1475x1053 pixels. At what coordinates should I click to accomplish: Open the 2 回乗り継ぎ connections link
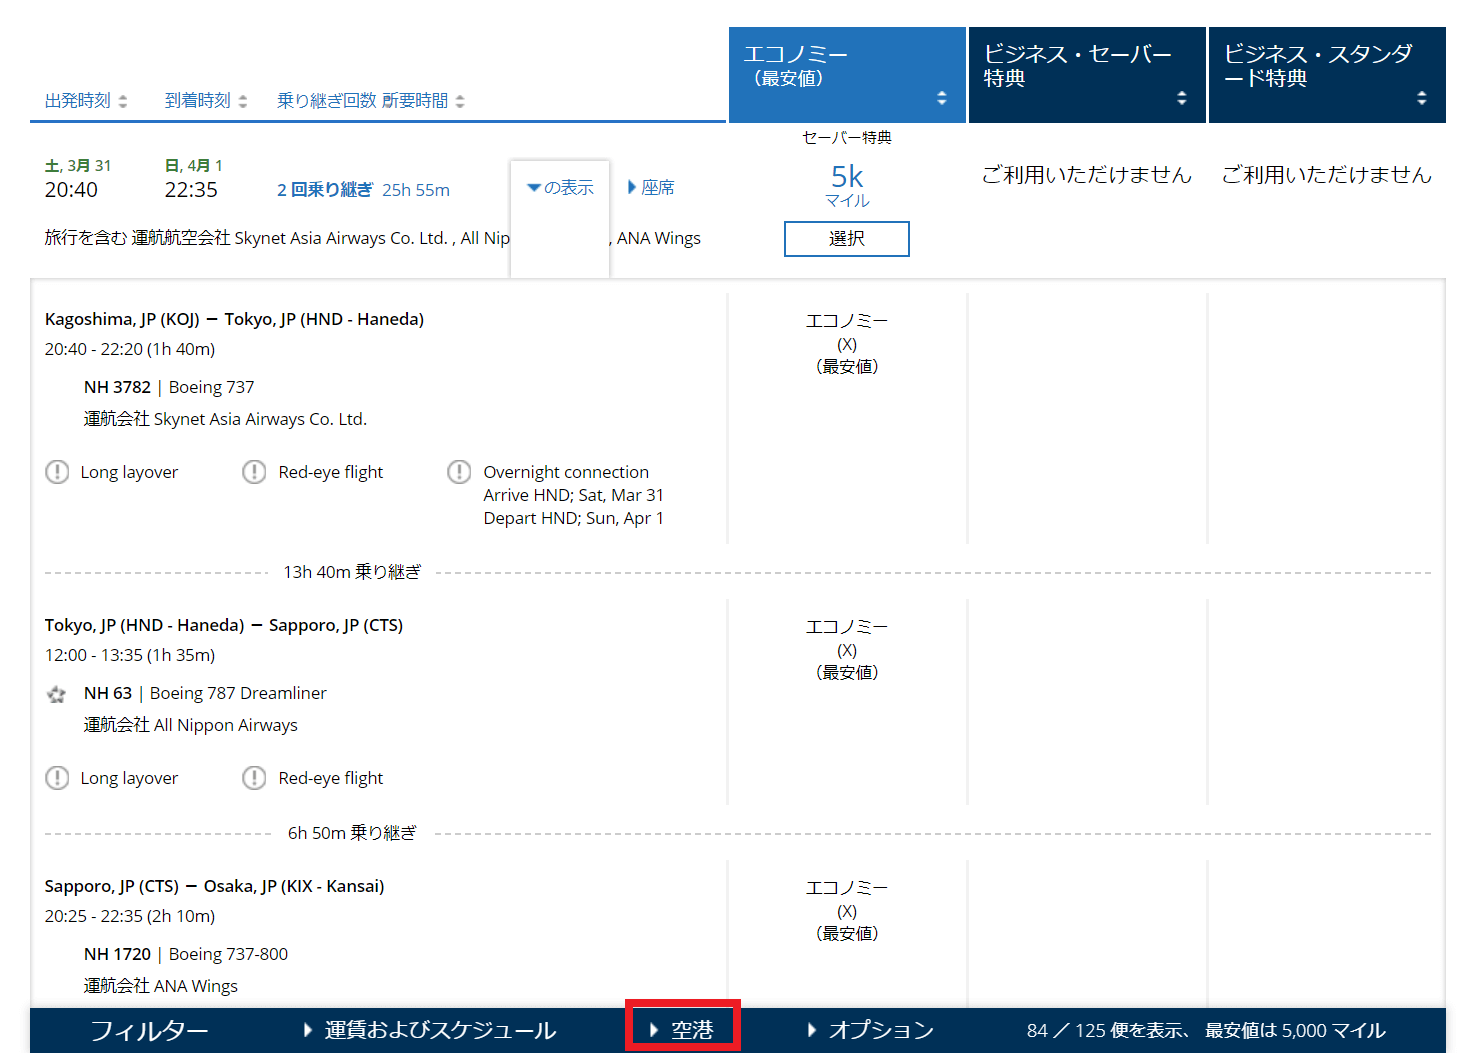(x=324, y=190)
